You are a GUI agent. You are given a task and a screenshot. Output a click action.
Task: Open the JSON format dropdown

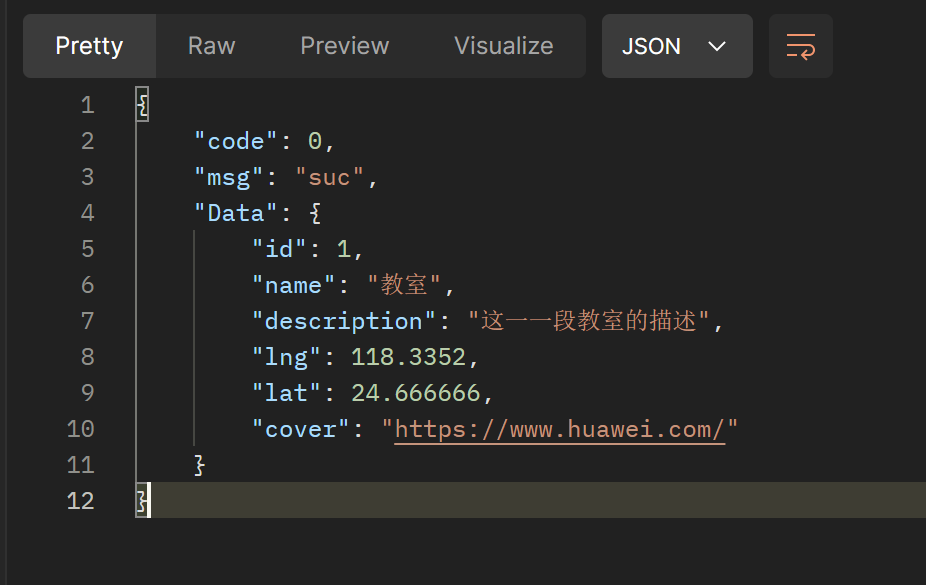(676, 45)
